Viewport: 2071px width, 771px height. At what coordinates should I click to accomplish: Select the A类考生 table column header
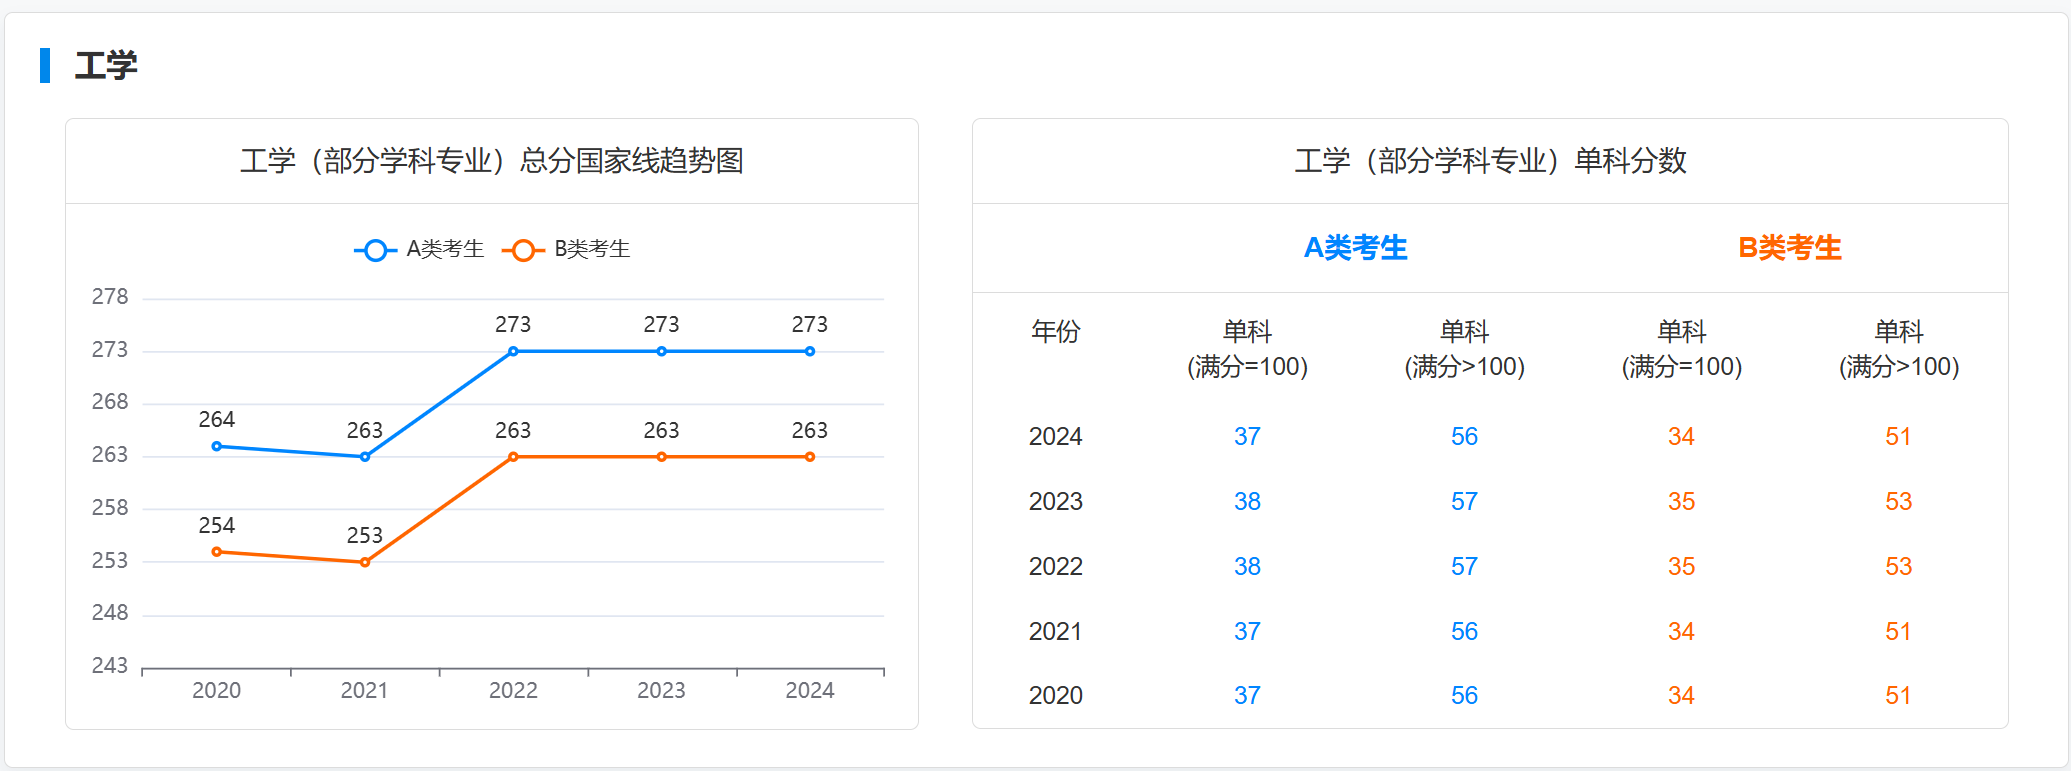1355,248
